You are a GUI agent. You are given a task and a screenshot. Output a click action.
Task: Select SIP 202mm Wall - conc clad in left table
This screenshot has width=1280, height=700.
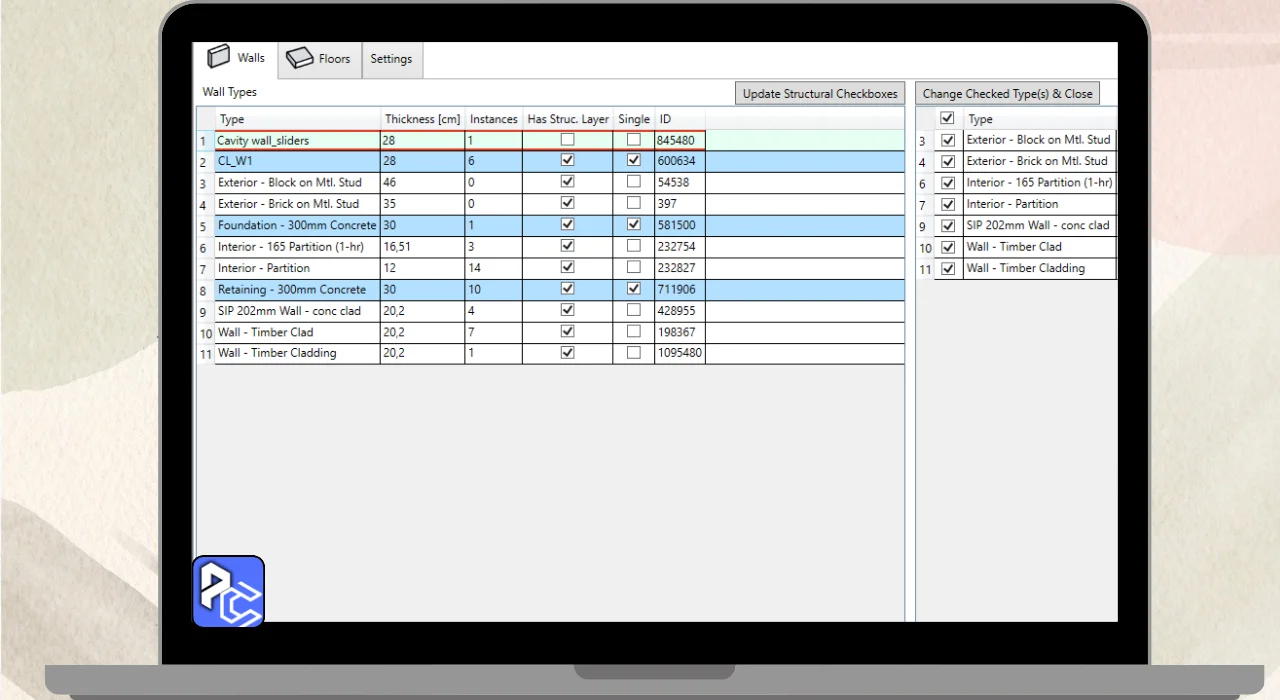pos(298,311)
